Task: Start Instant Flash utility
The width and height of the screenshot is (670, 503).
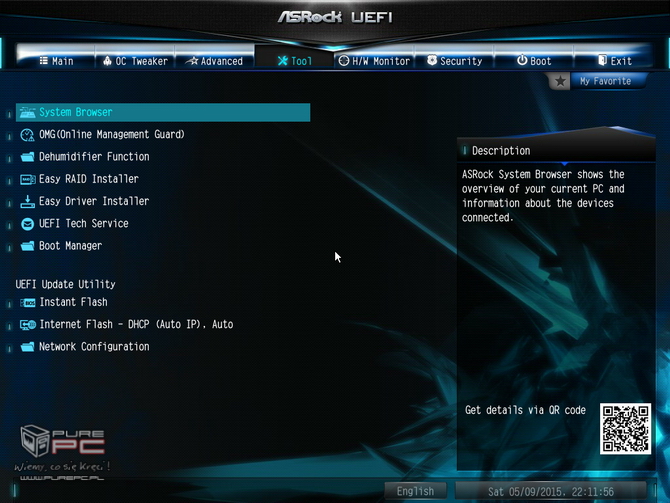Action: tap(73, 302)
